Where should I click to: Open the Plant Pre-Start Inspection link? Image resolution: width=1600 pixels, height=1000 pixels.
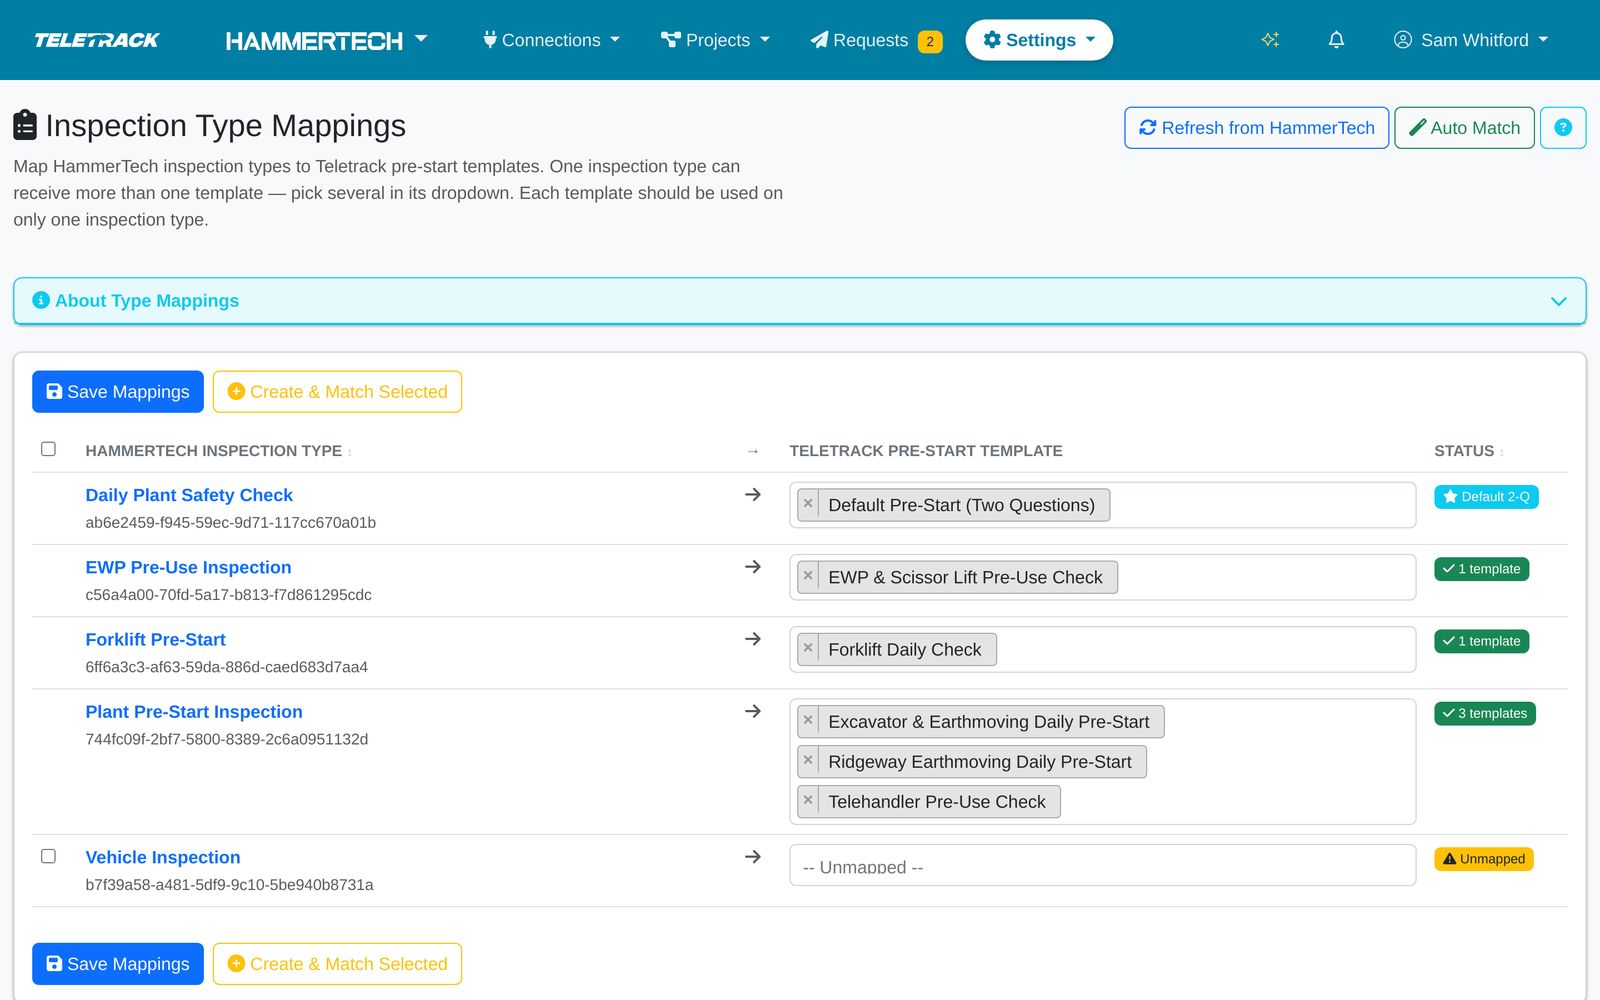point(194,711)
